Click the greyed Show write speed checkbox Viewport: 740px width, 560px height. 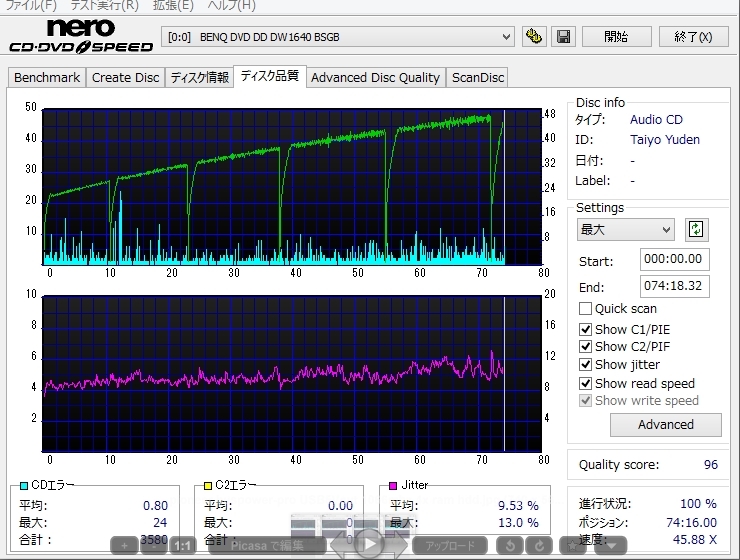click(x=585, y=401)
